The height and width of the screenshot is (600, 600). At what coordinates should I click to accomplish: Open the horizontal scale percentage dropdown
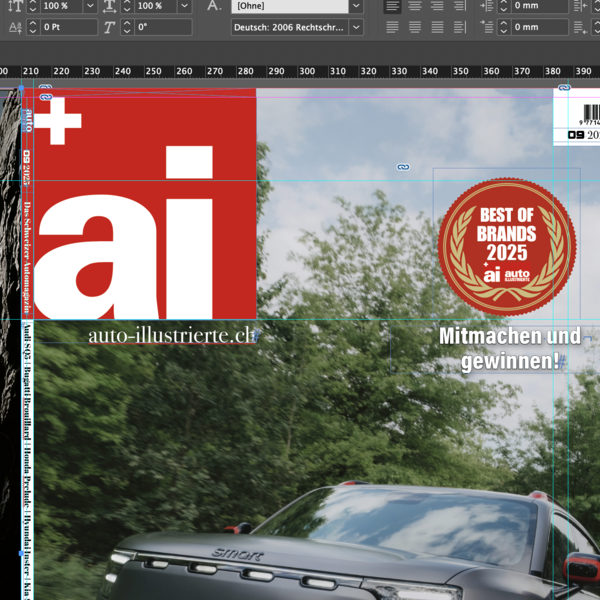[184, 6]
